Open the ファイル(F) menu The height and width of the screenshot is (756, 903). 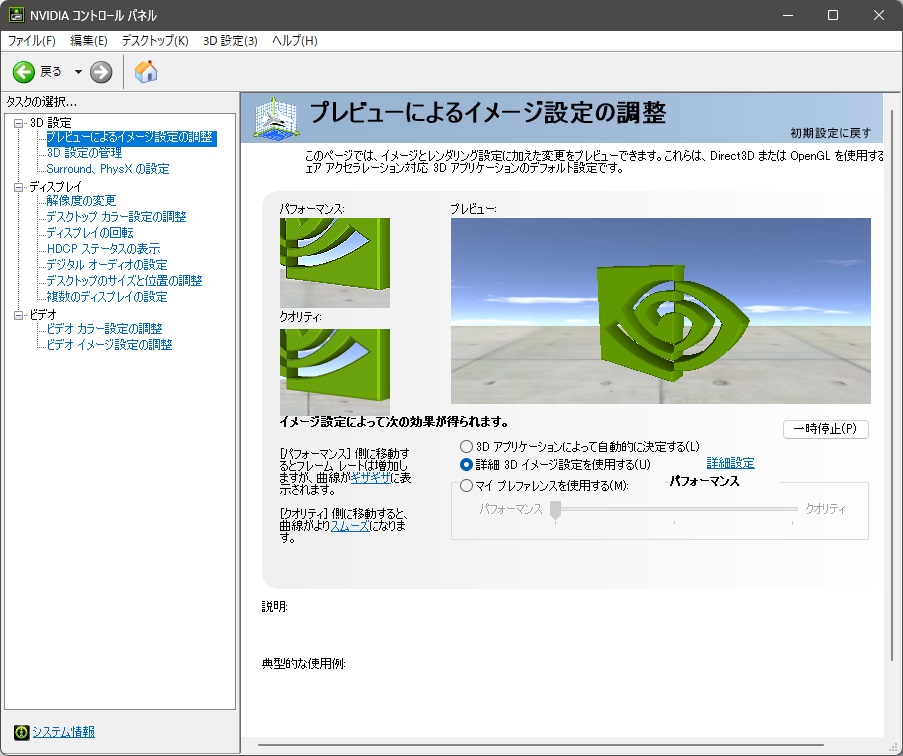32,41
